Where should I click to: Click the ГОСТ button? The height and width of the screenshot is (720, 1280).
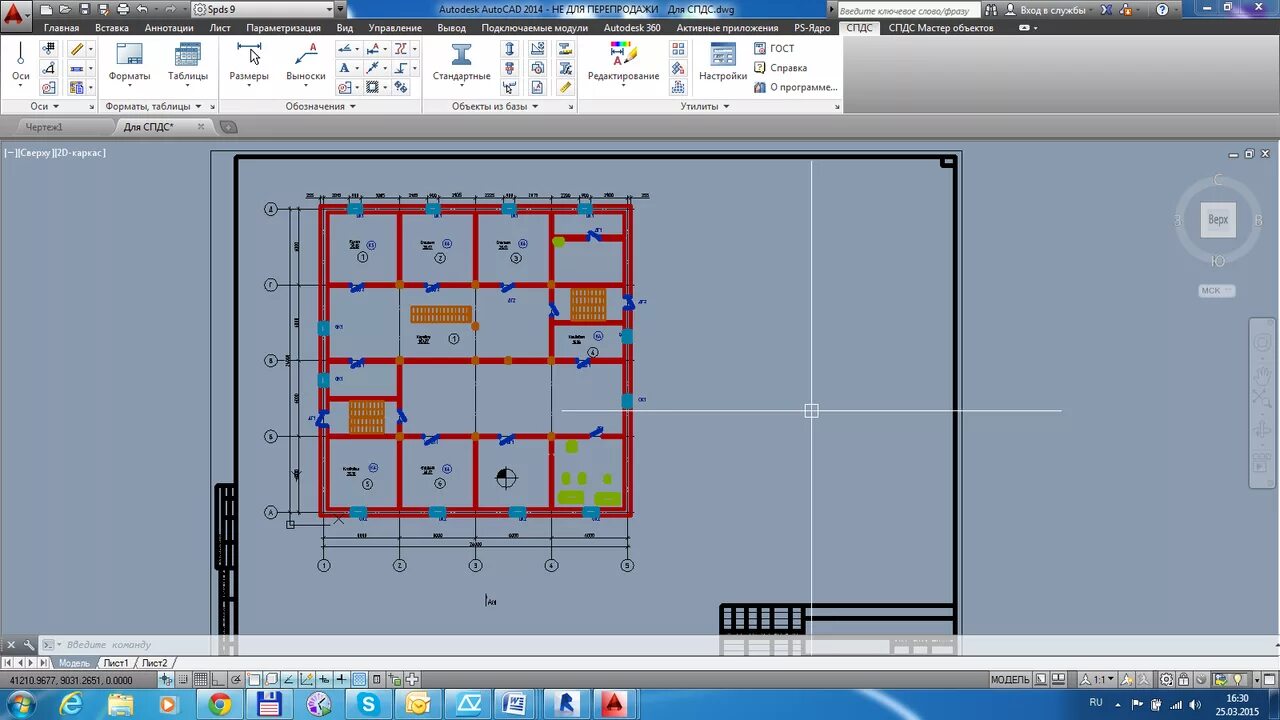tap(773, 48)
